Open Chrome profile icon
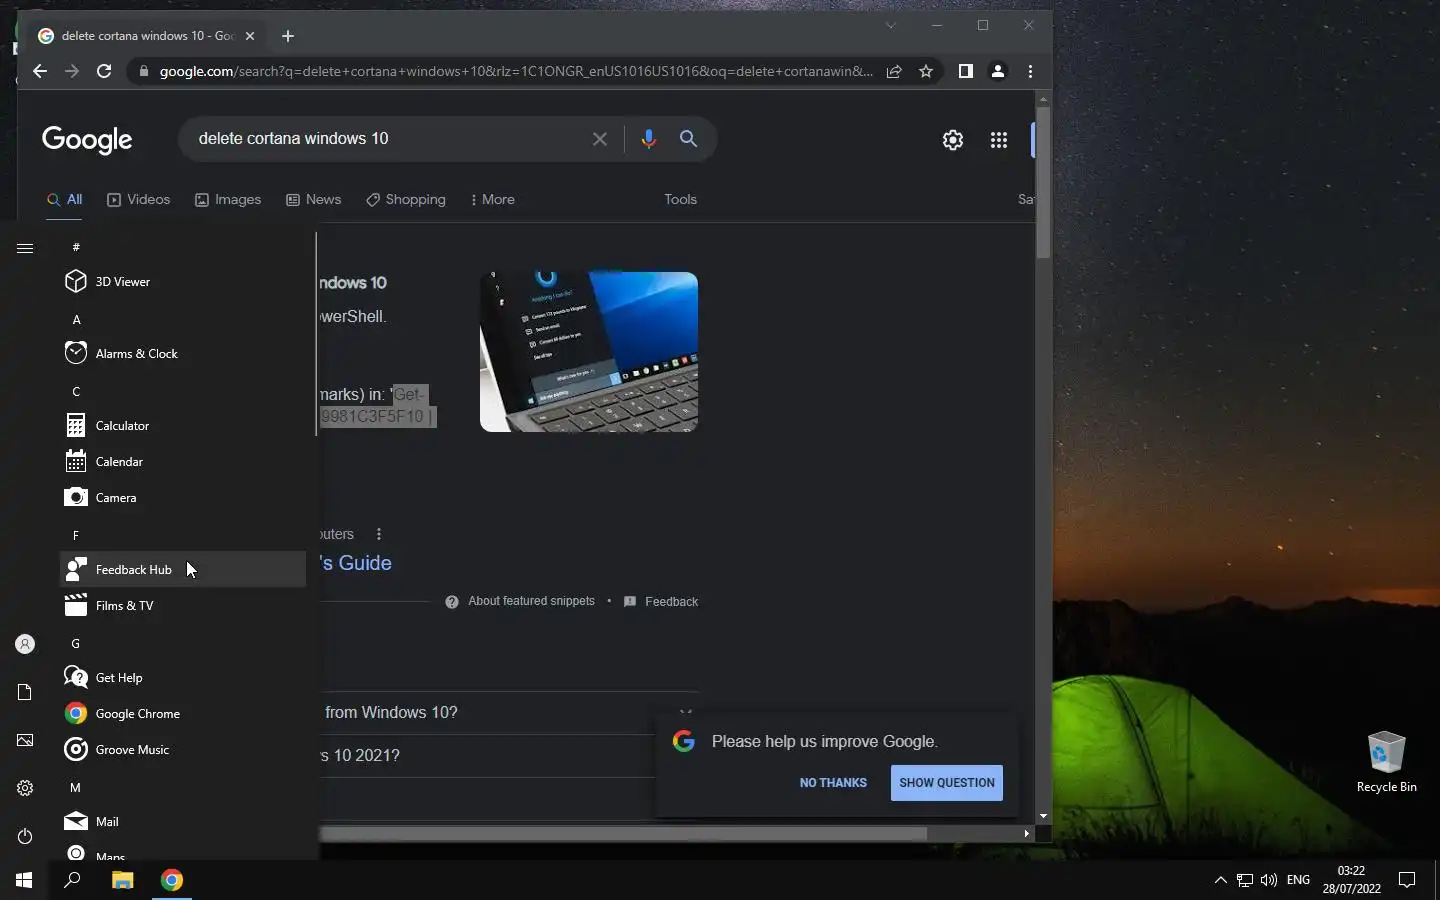This screenshot has width=1440, height=900. (998, 71)
